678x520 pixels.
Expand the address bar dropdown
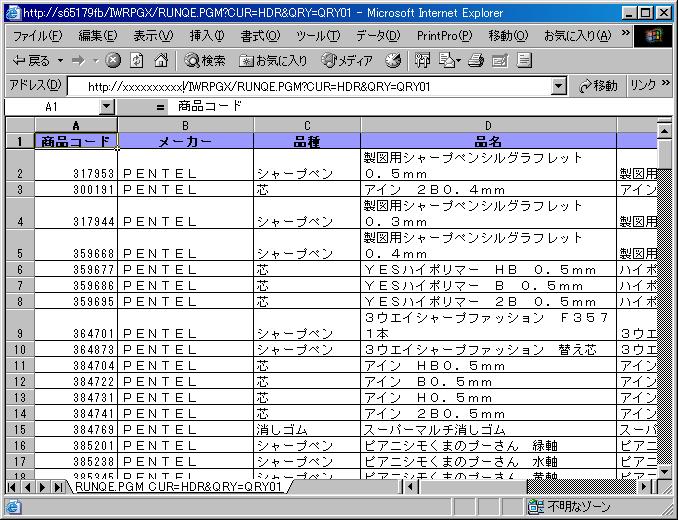[558, 86]
